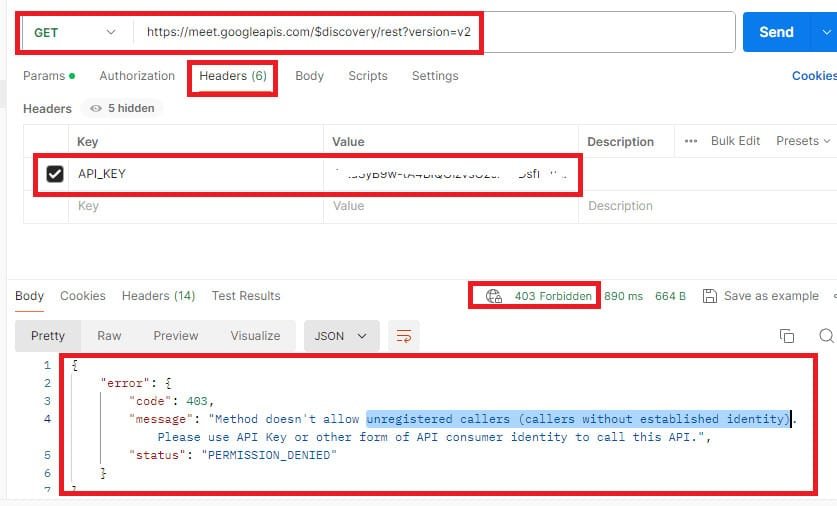Uncheck the API_KEY header checkbox
This screenshot has width=837, height=506.
click(55, 174)
